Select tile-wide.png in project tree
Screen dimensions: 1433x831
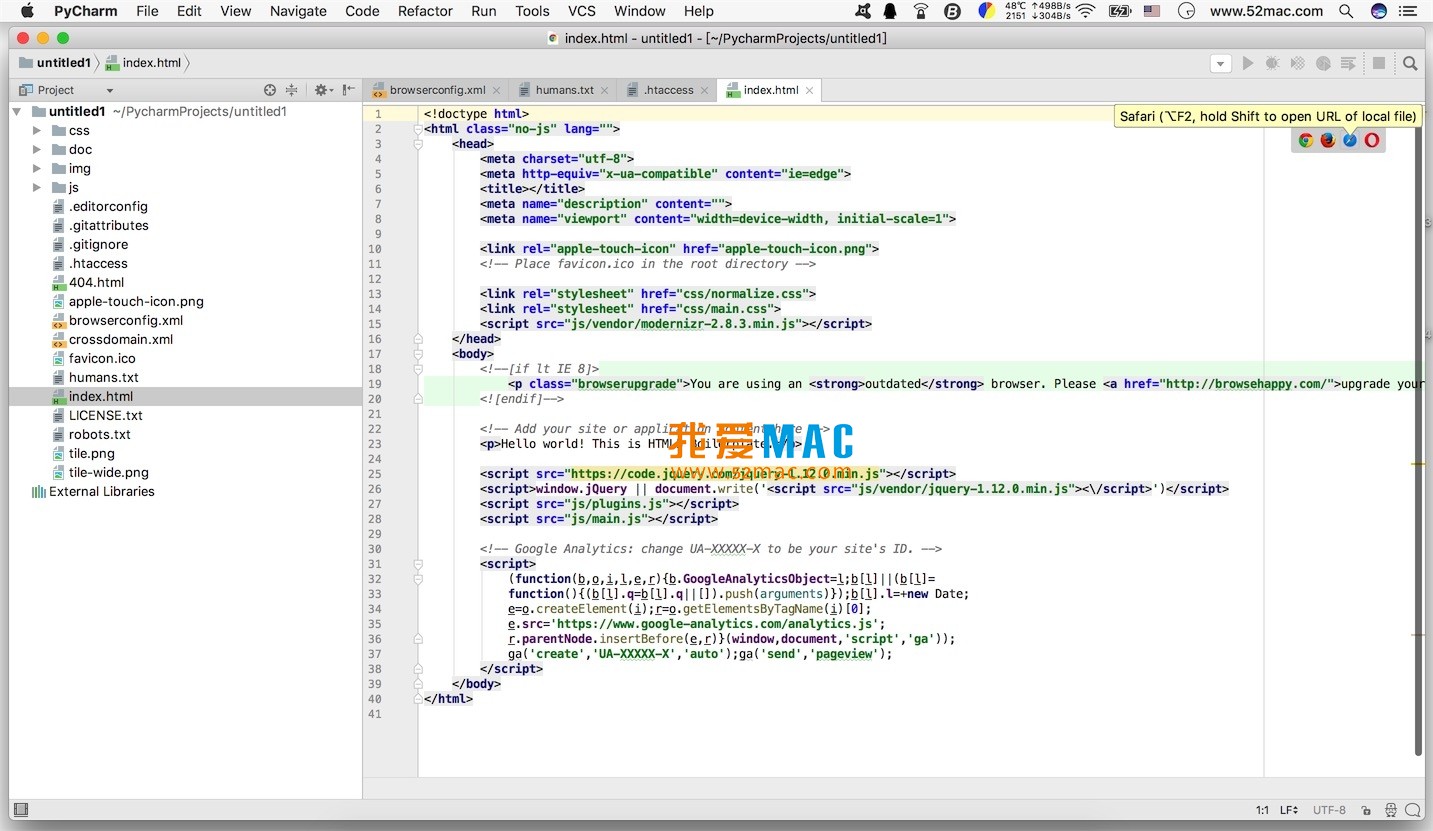click(108, 473)
